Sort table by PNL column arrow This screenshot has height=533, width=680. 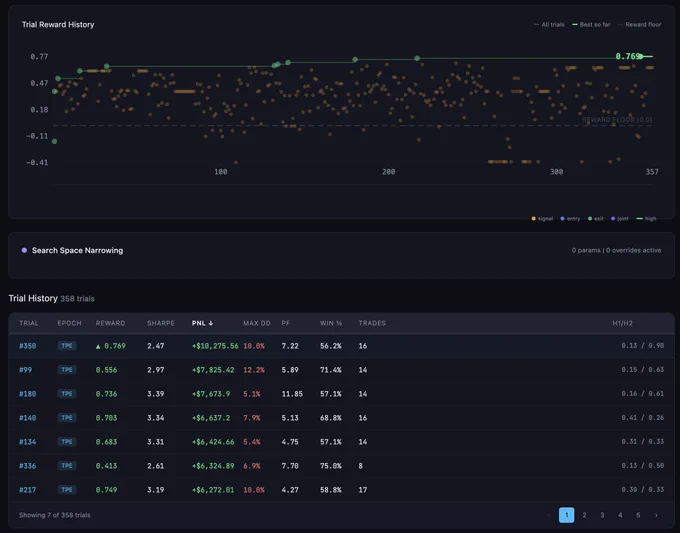(x=211, y=323)
